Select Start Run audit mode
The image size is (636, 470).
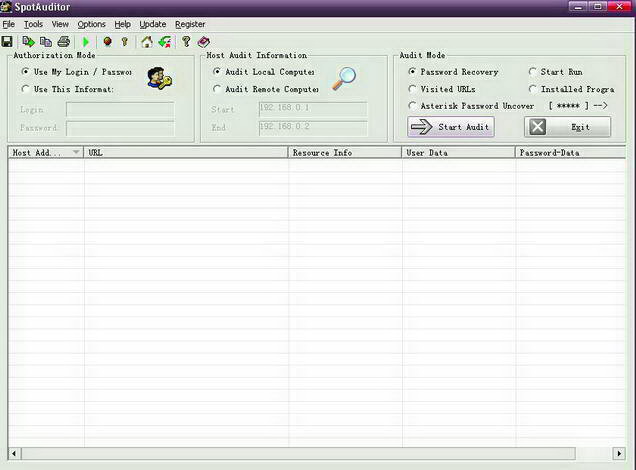556,72
